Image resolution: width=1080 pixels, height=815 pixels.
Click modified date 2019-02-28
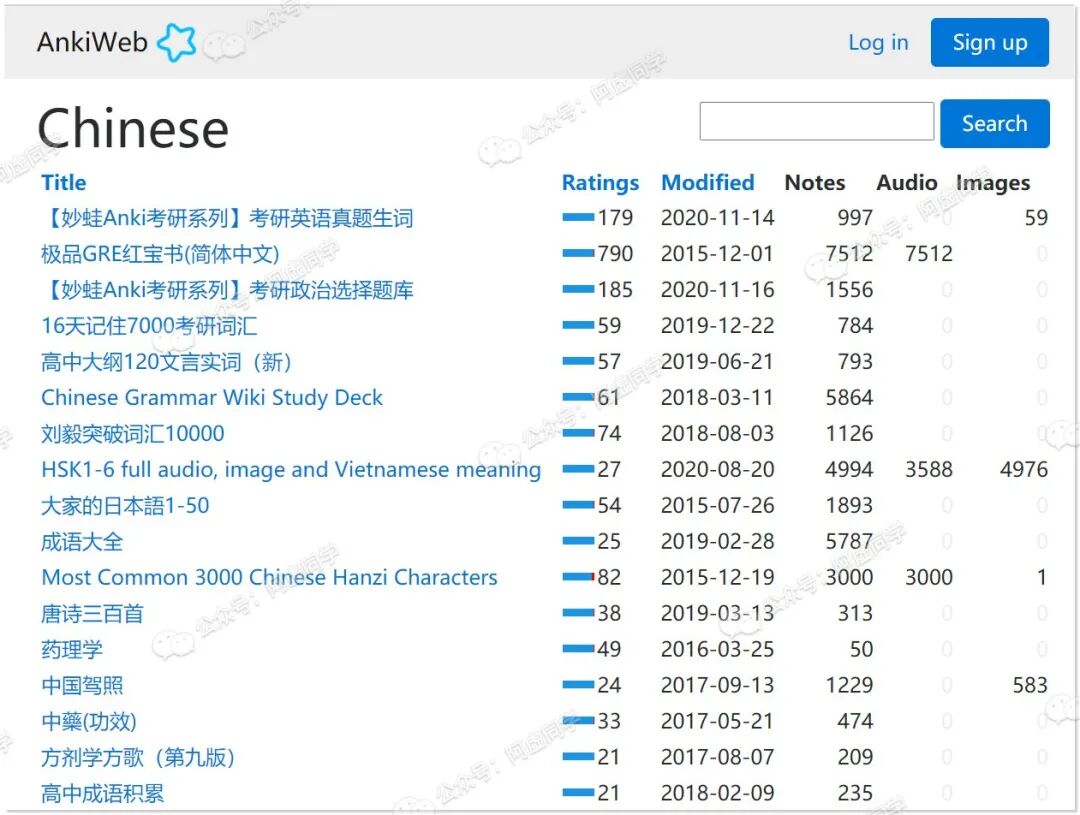[x=717, y=541]
